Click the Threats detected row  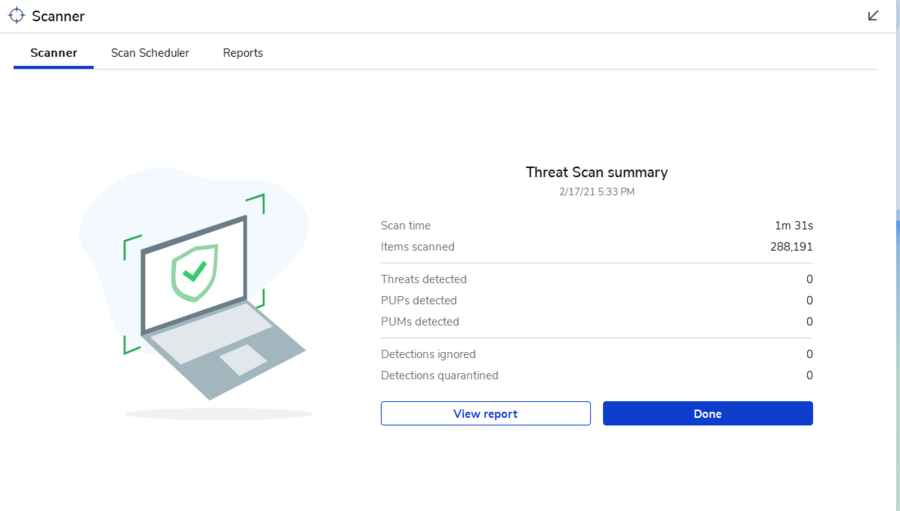[597, 279]
